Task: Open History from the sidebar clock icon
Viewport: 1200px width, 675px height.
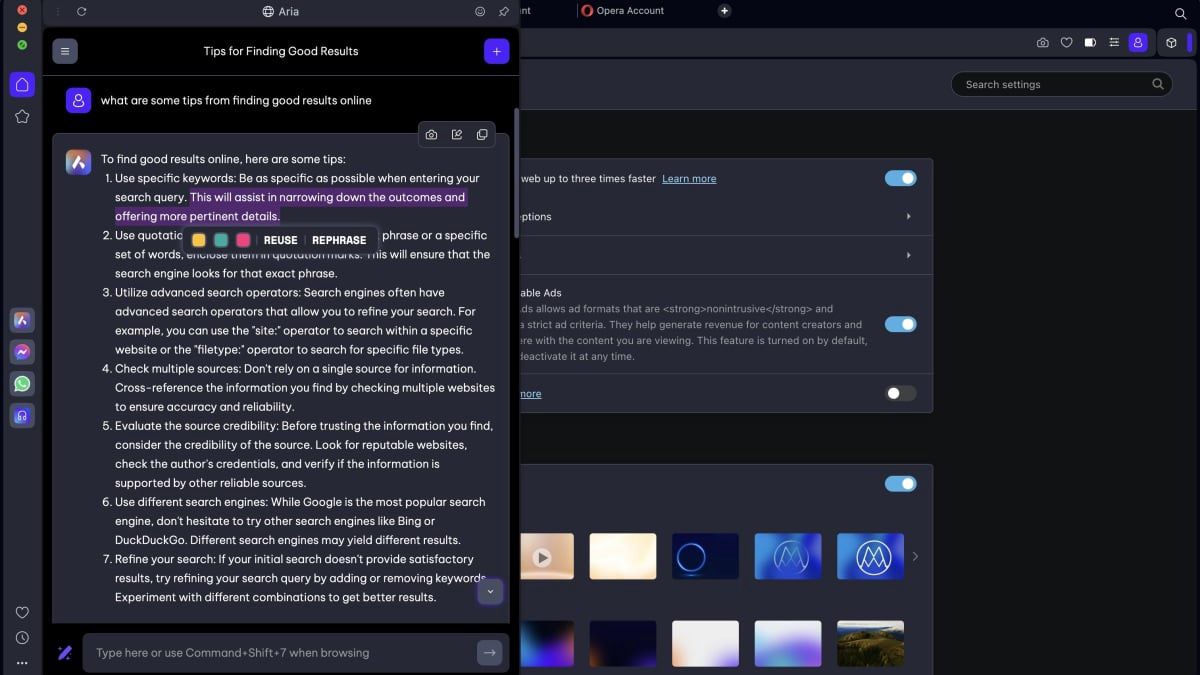Action: [x=22, y=638]
